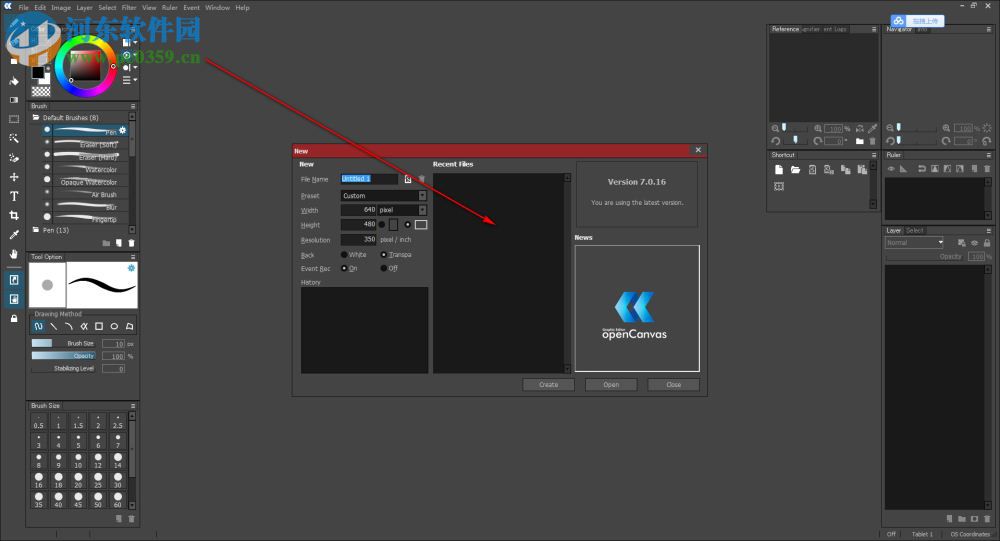Click rotate-left icon in Navigator panel

click(890, 141)
